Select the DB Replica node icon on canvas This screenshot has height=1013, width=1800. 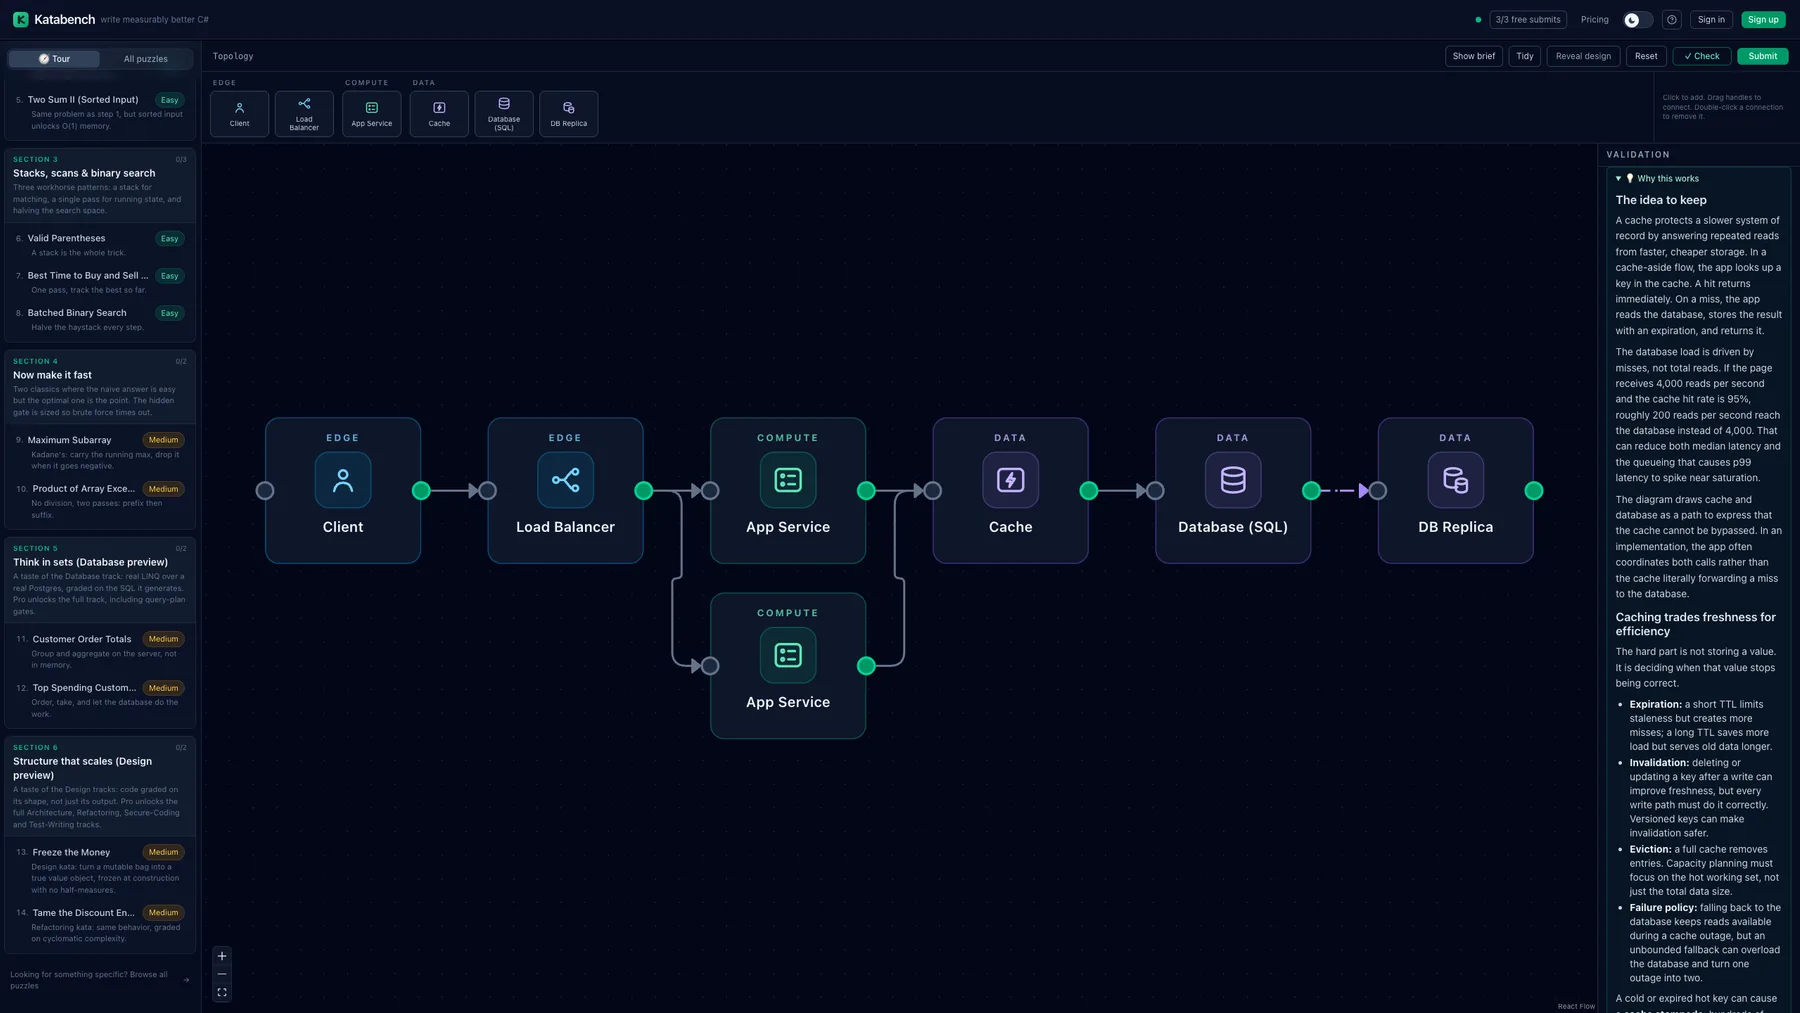(x=1455, y=480)
